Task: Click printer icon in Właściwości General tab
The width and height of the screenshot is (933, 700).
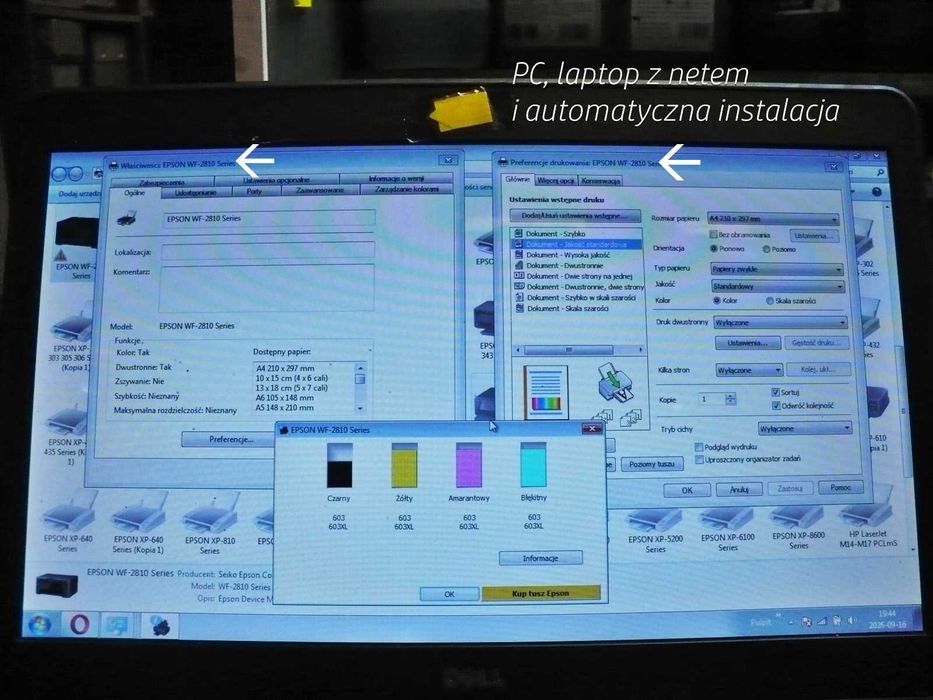Action: (127, 218)
